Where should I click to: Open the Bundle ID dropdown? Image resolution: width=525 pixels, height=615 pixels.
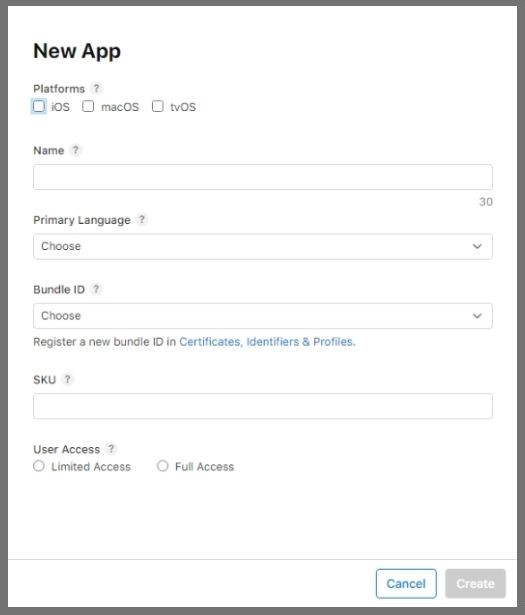click(x=263, y=316)
